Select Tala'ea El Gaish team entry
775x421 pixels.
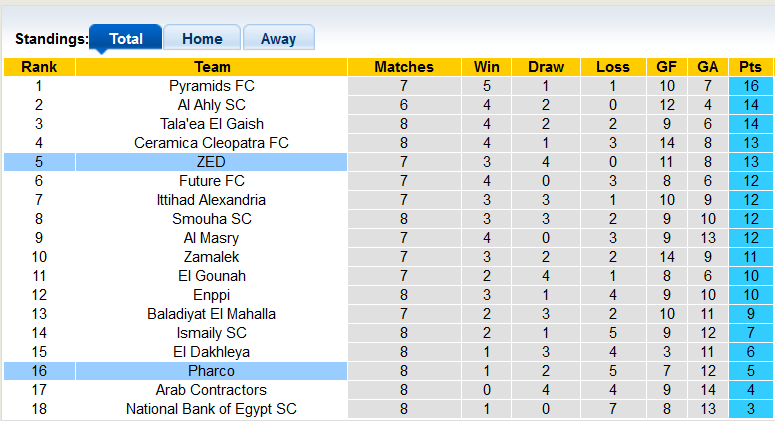tap(212, 124)
